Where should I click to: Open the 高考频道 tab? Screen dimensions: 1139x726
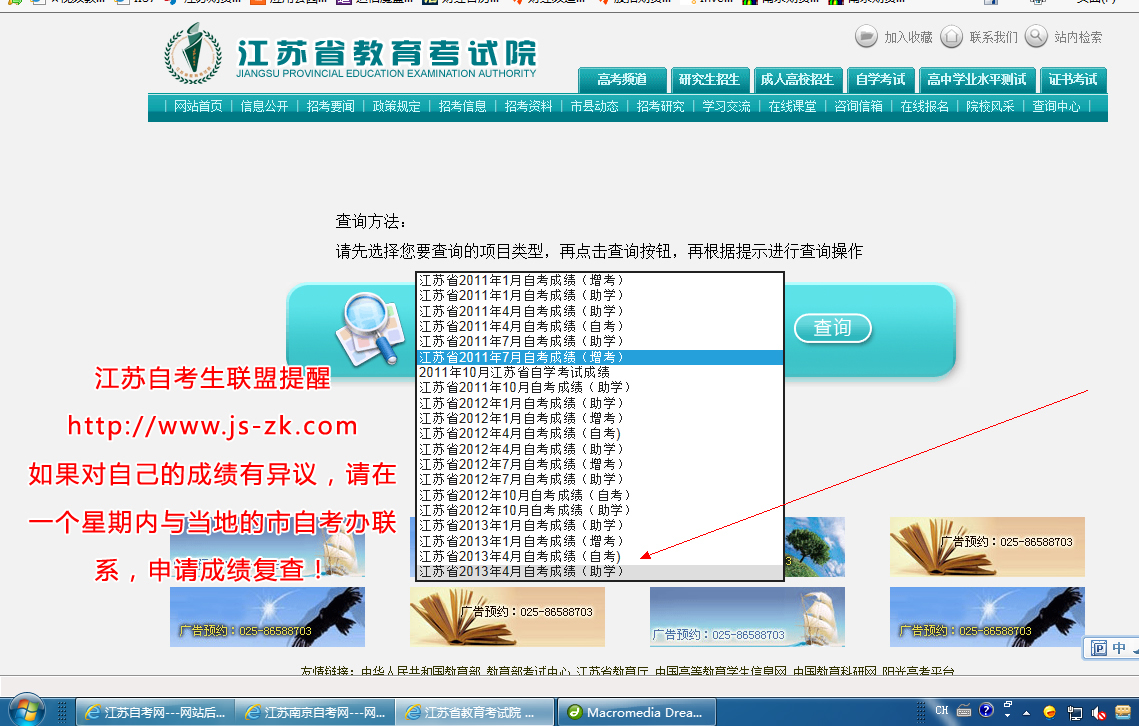click(622, 80)
